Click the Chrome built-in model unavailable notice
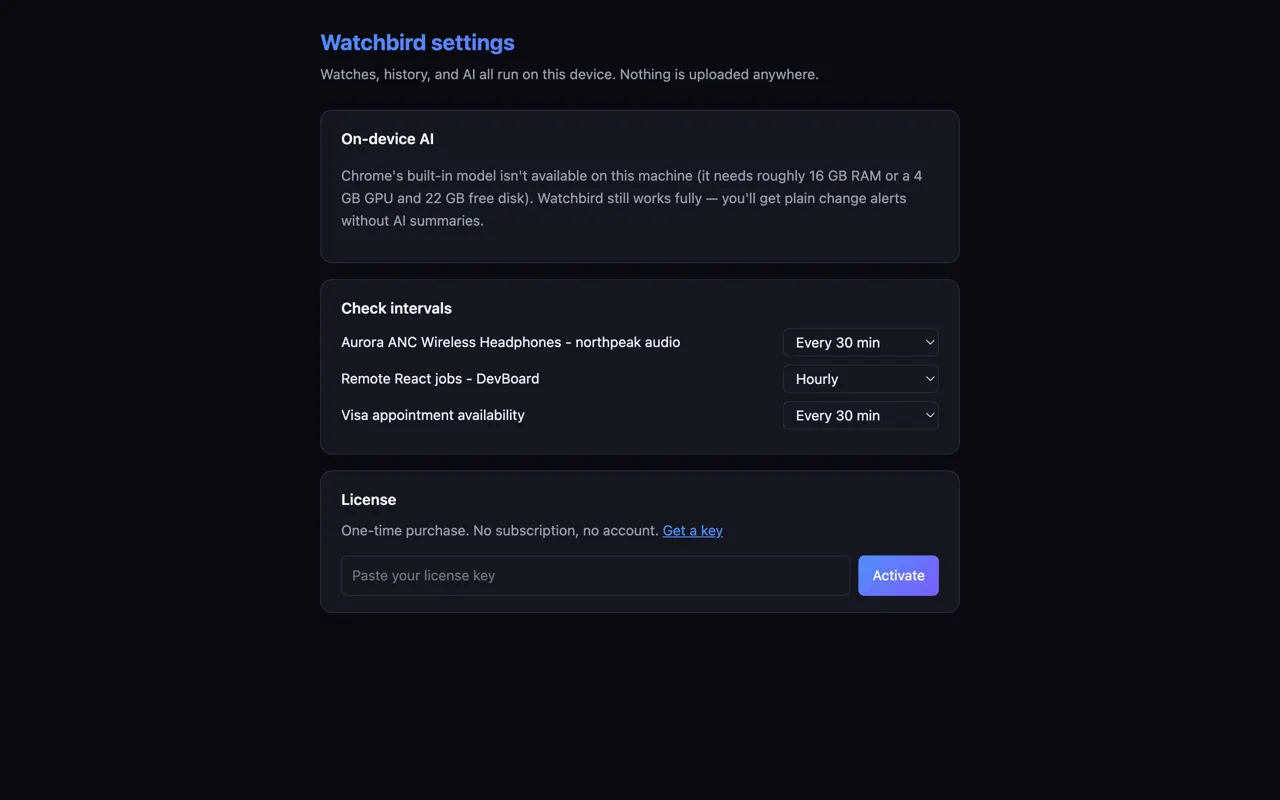The image size is (1280, 800). click(x=632, y=198)
